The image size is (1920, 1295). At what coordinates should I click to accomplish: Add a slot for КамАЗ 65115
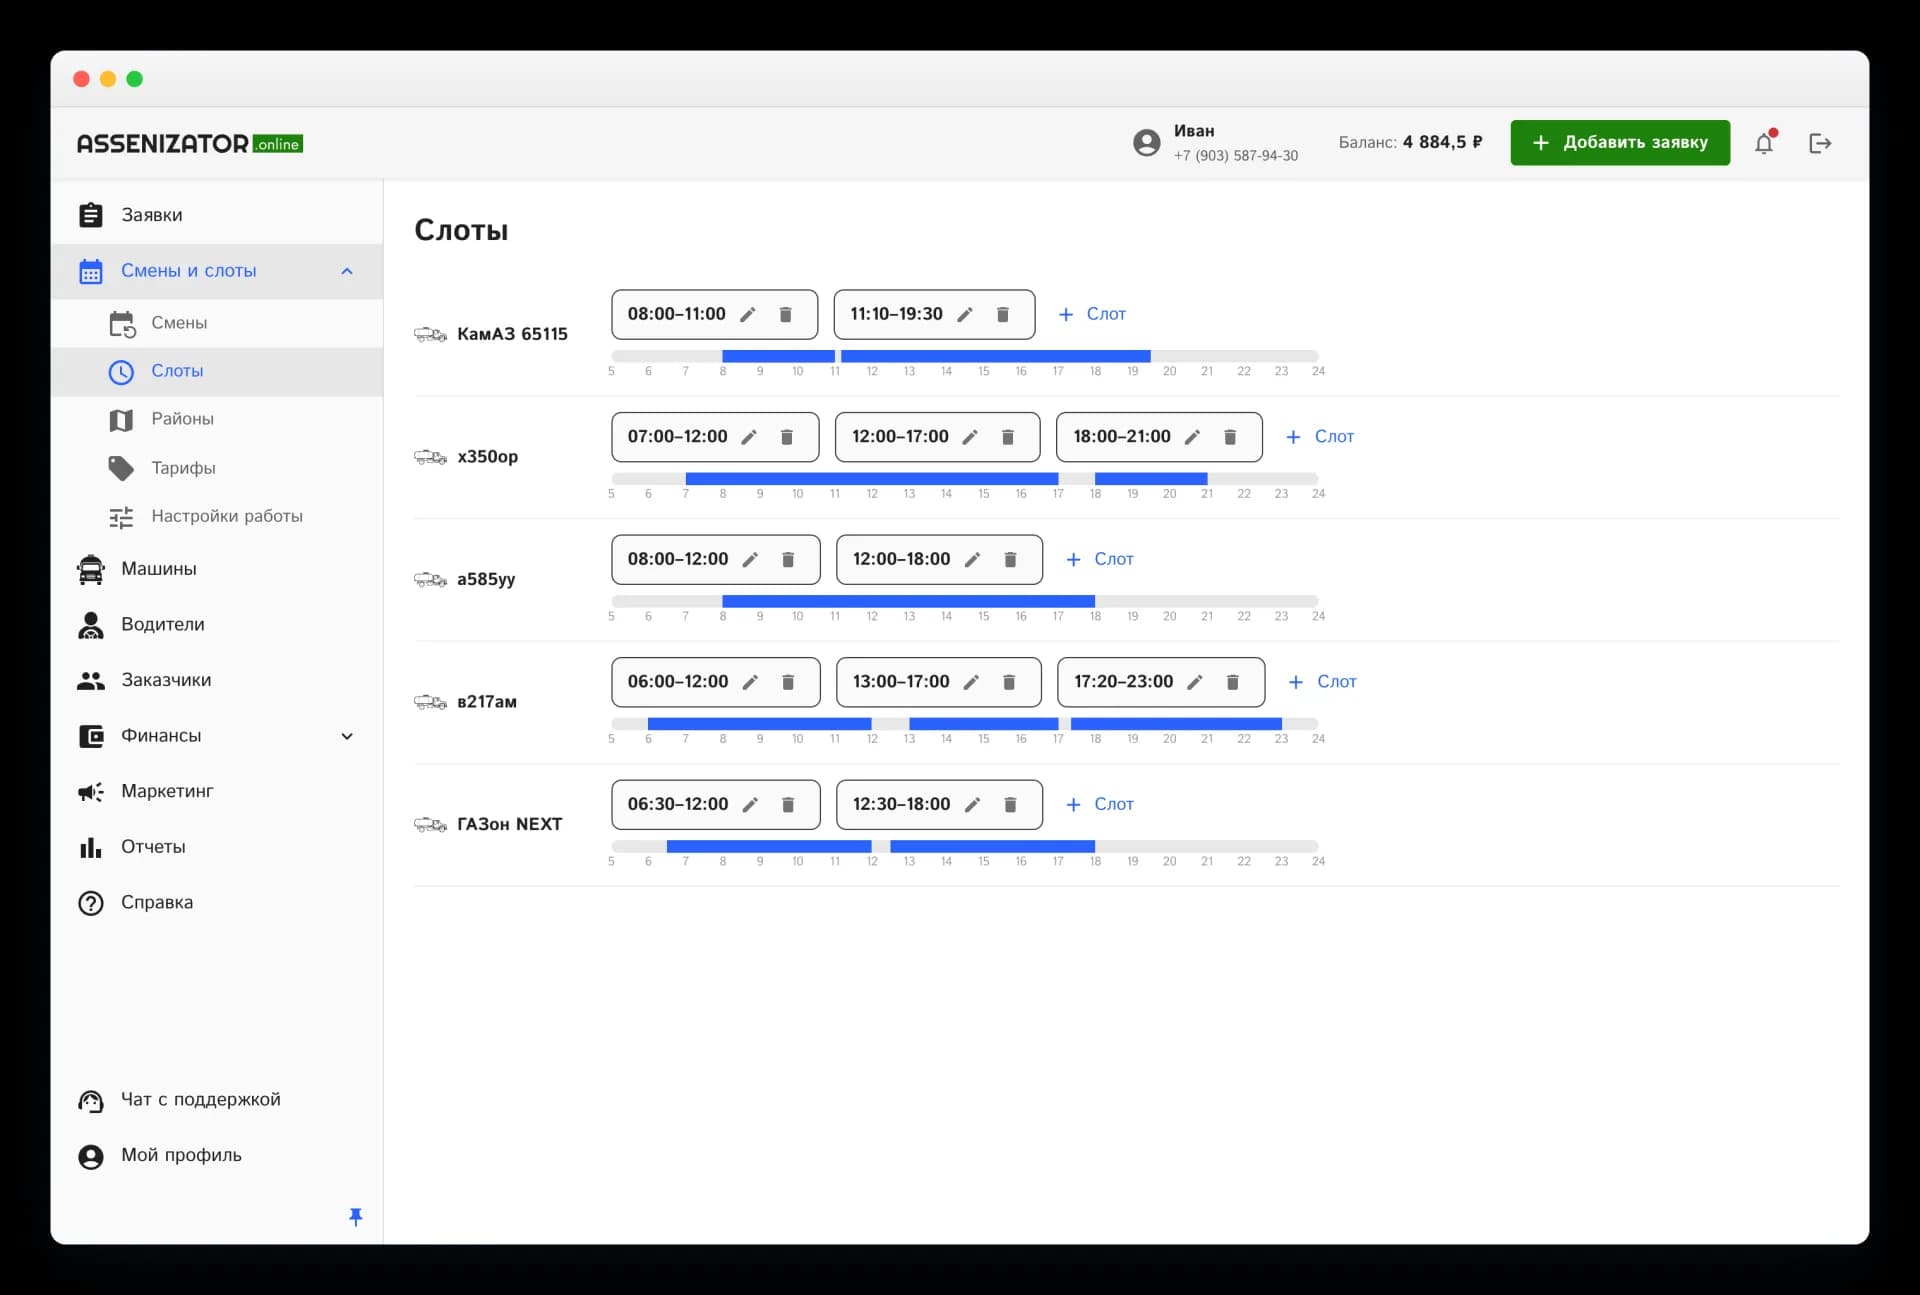click(x=1092, y=314)
